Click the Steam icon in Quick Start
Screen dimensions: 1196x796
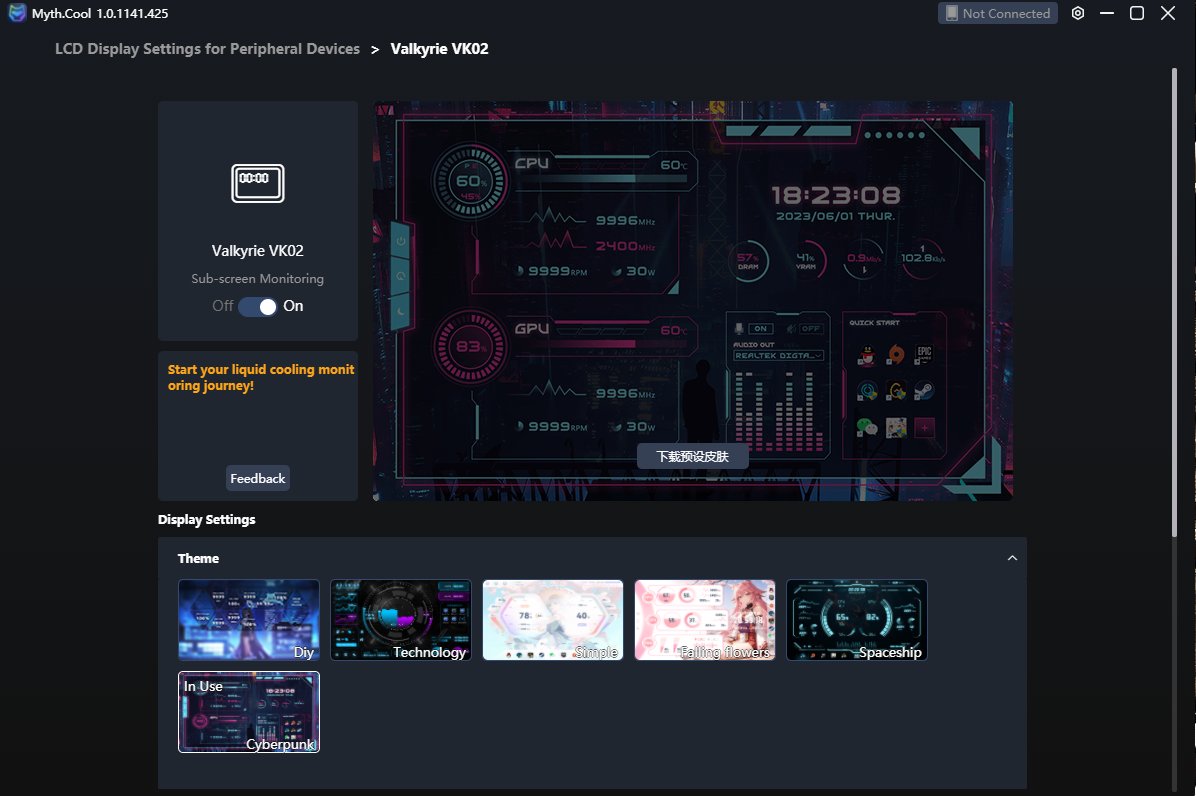coord(924,391)
